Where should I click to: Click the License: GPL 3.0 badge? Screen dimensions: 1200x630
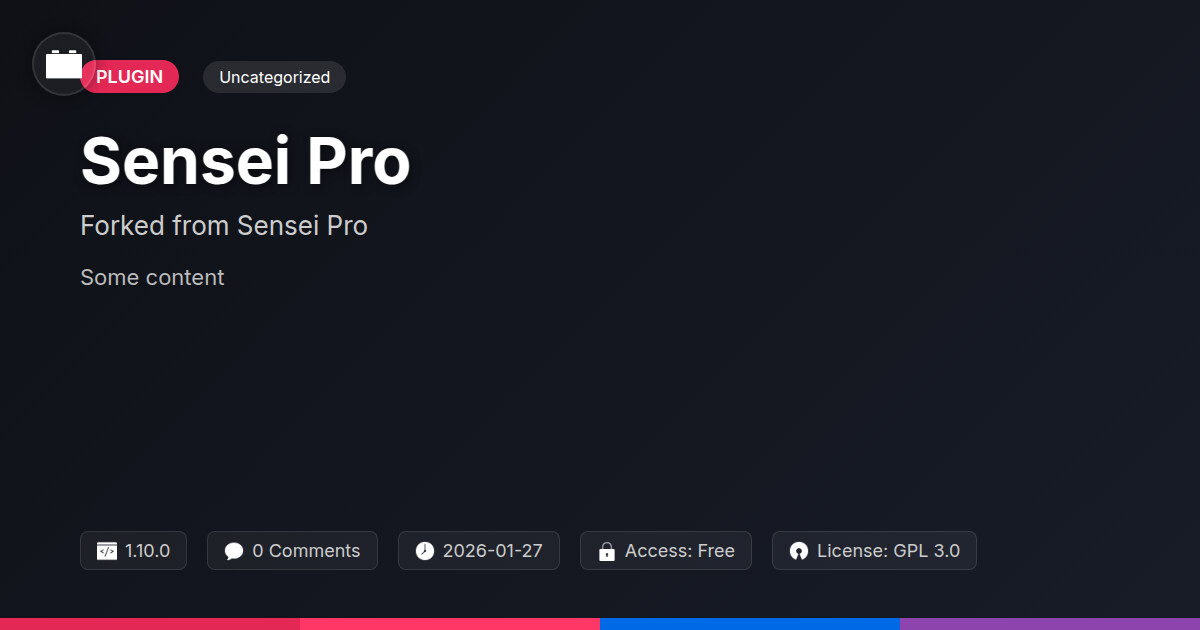pyautogui.click(x=874, y=551)
